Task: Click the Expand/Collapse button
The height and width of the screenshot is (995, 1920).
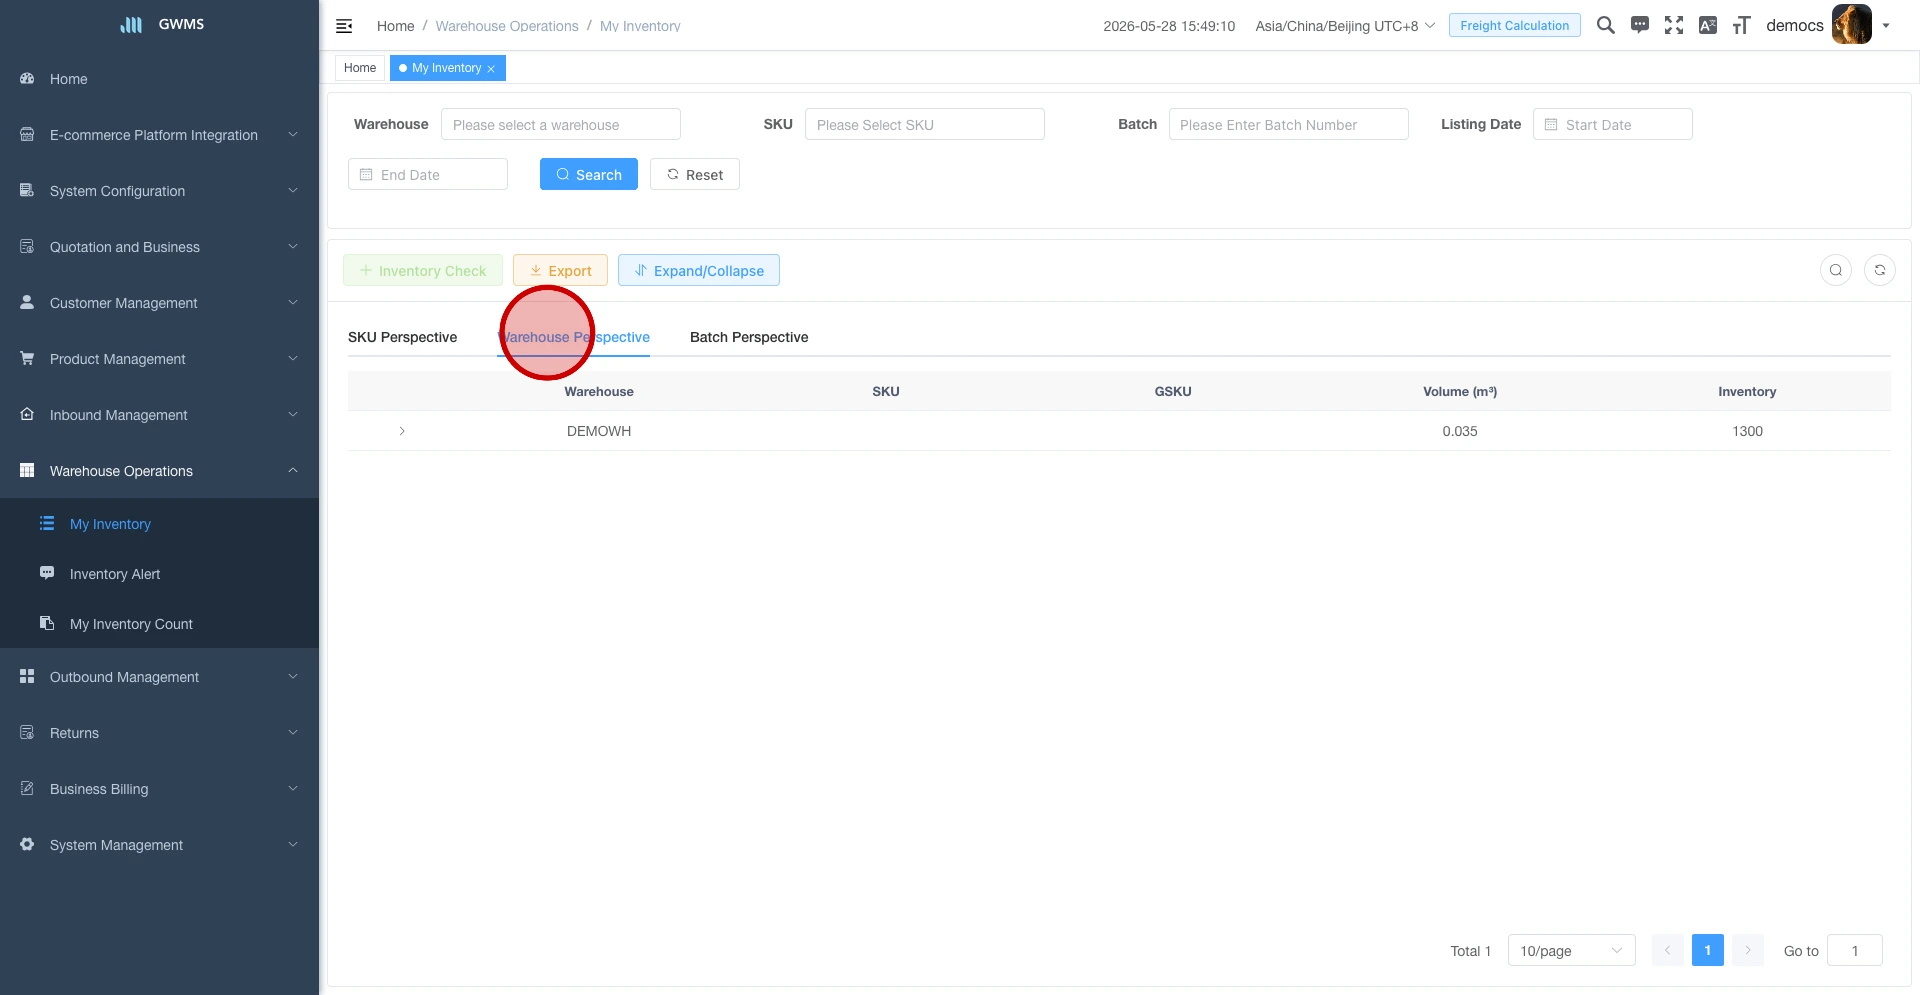Action: pyautogui.click(x=698, y=270)
